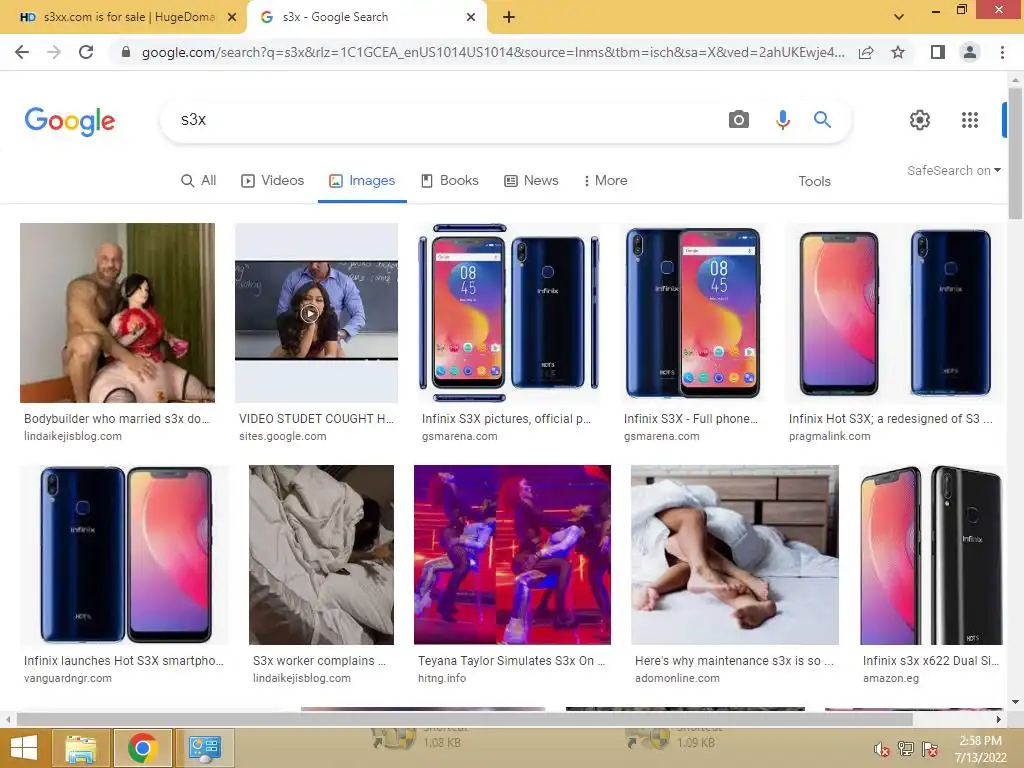Share this page using the share icon
Image resolution: width=1024 pixels, height=768 pixels.
[x=866, y=52]
